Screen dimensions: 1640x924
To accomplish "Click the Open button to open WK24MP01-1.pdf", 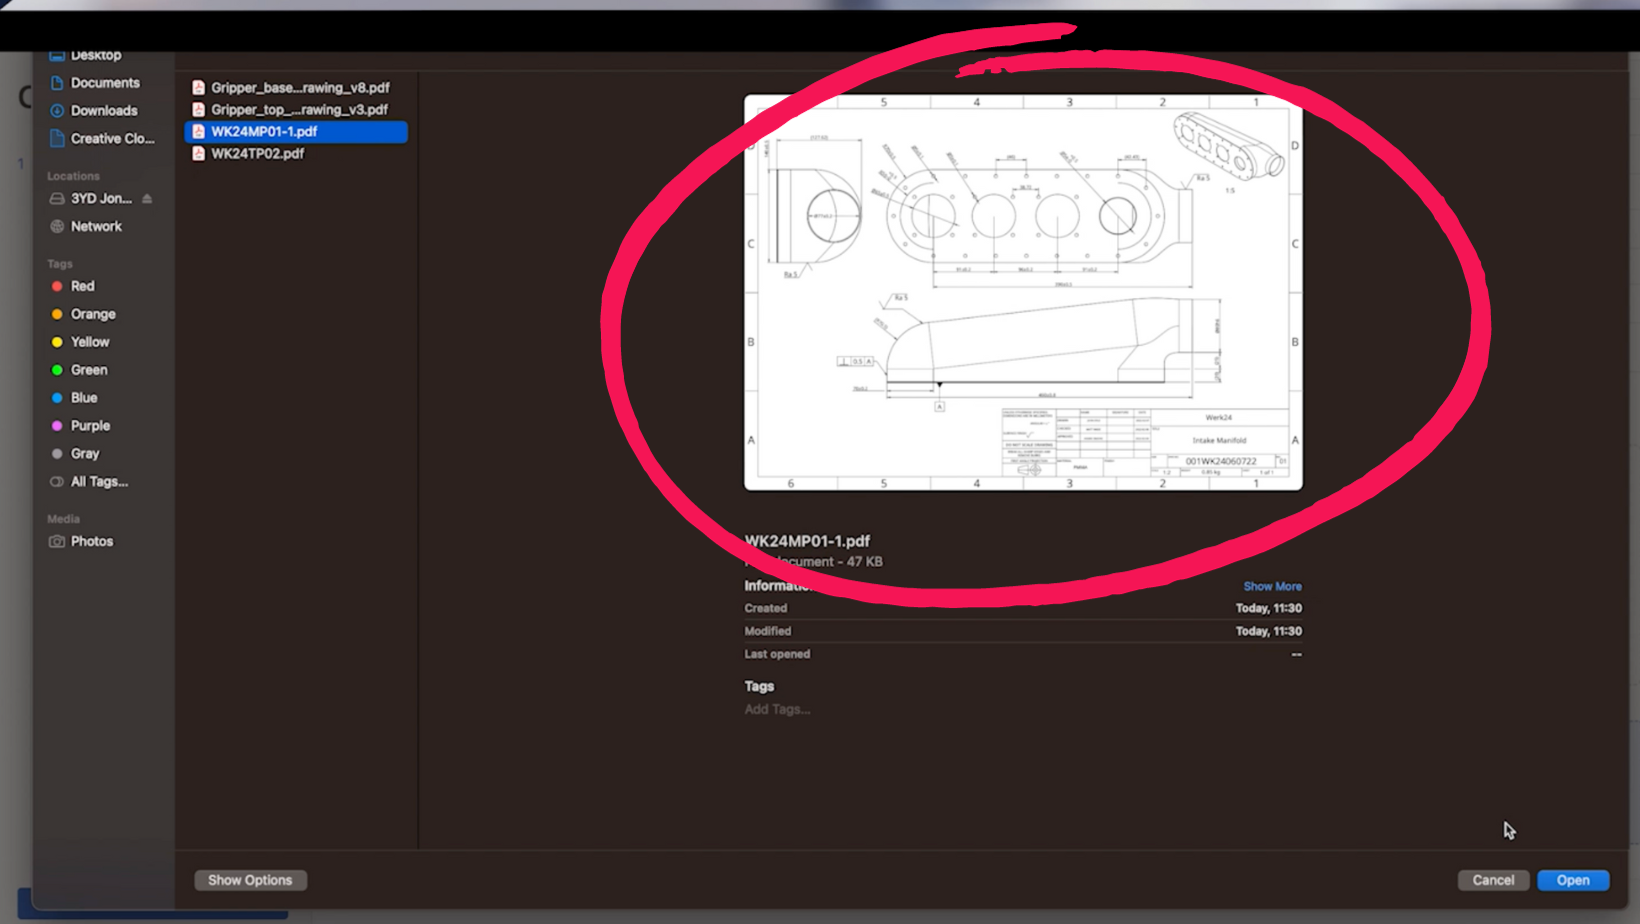I will pos(1572,880).
